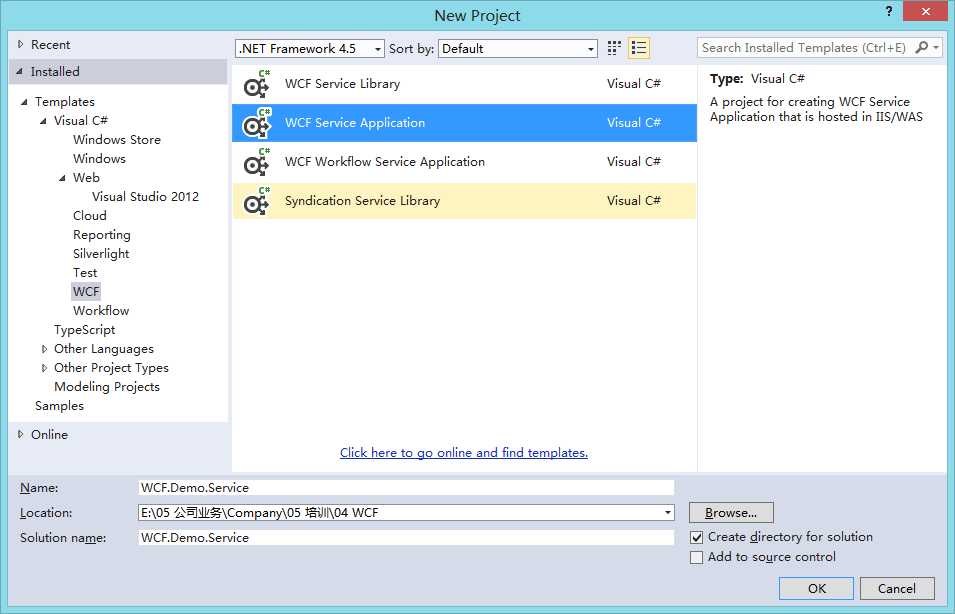Open the Sort by Default dropdown
This screenshot has height=614, width=955.
click(x=518, y=49)
